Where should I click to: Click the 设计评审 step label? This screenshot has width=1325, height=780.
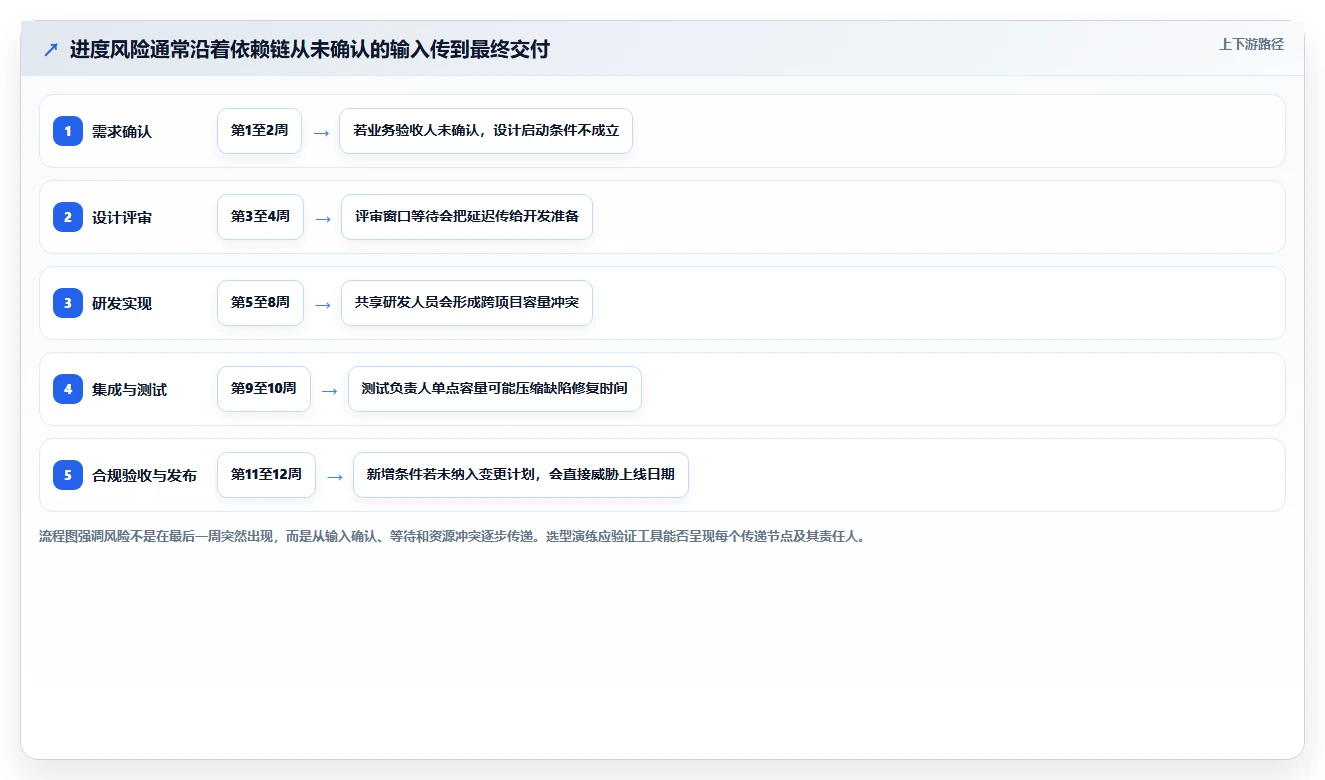122,217
